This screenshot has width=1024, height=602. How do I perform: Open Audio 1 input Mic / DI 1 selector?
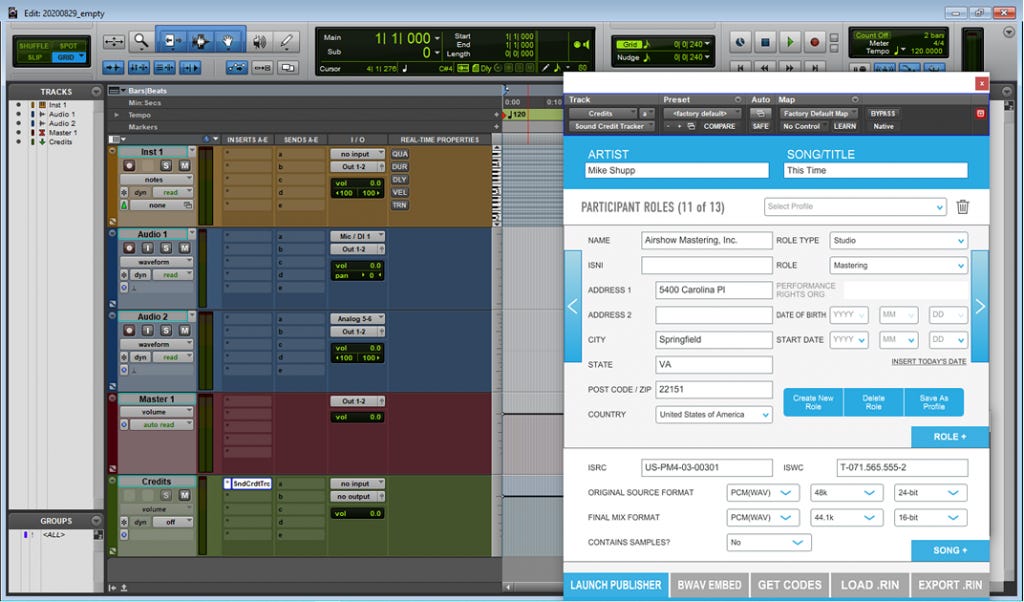click(x=358, y=236)
